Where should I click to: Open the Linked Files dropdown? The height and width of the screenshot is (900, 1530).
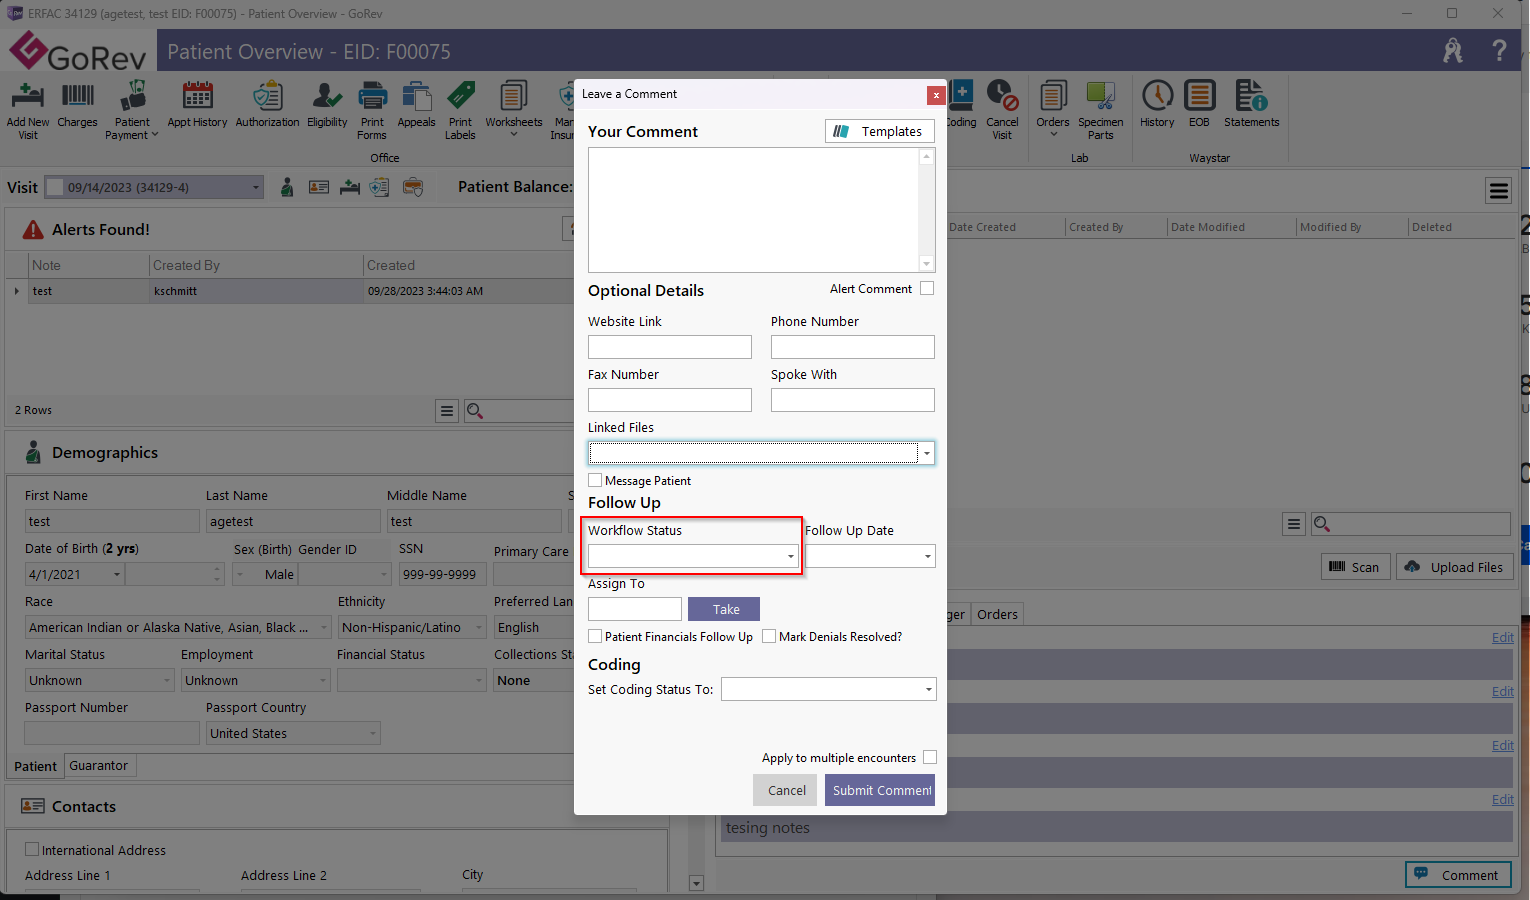(x=927, y=453)
